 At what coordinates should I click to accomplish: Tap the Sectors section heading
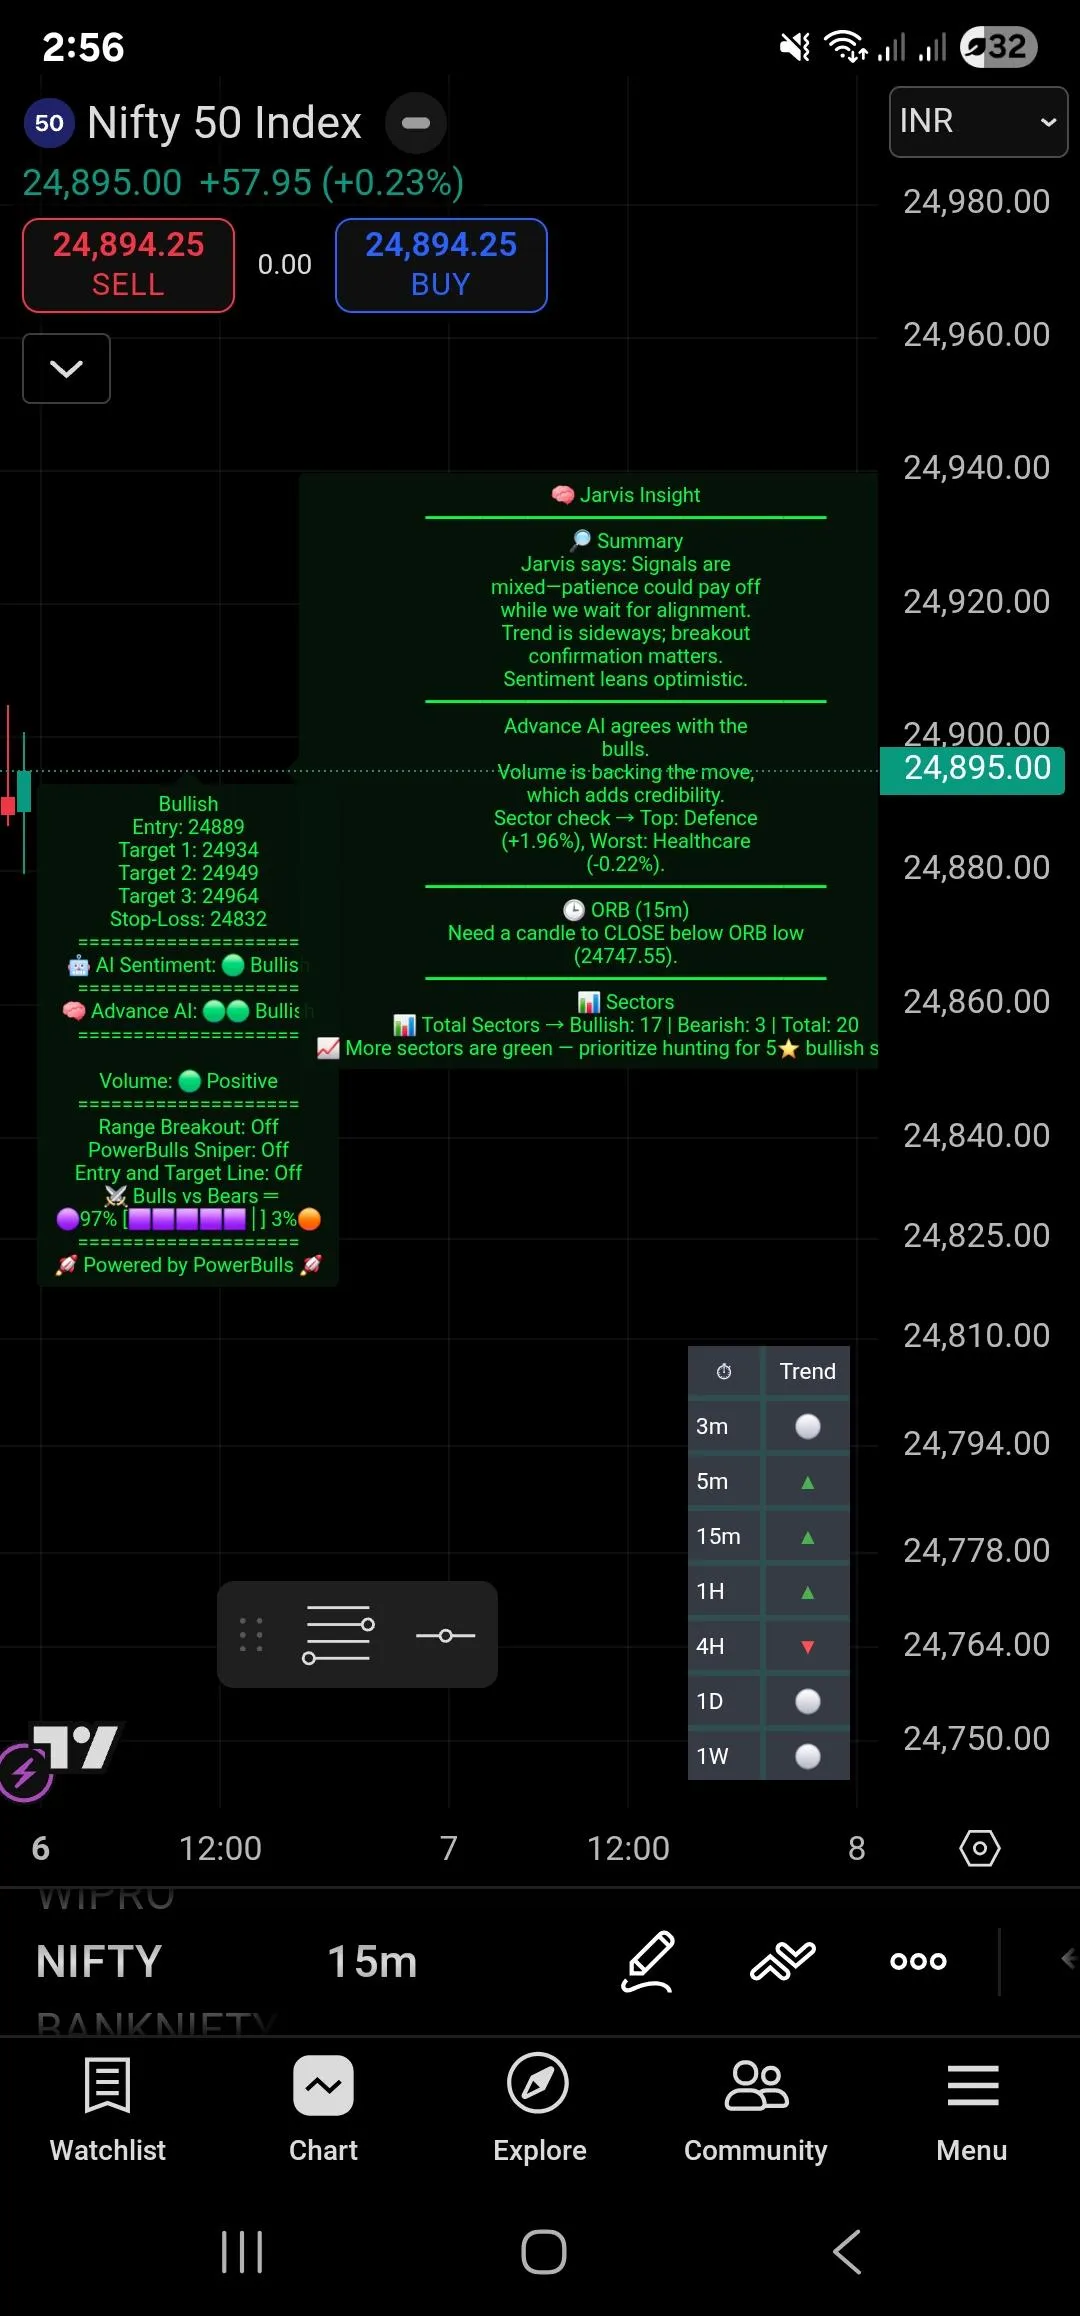pos(626,1002)
